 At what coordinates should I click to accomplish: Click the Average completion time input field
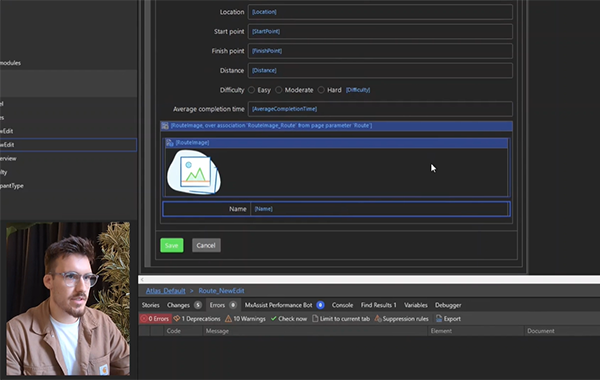[x=380, y=109]
